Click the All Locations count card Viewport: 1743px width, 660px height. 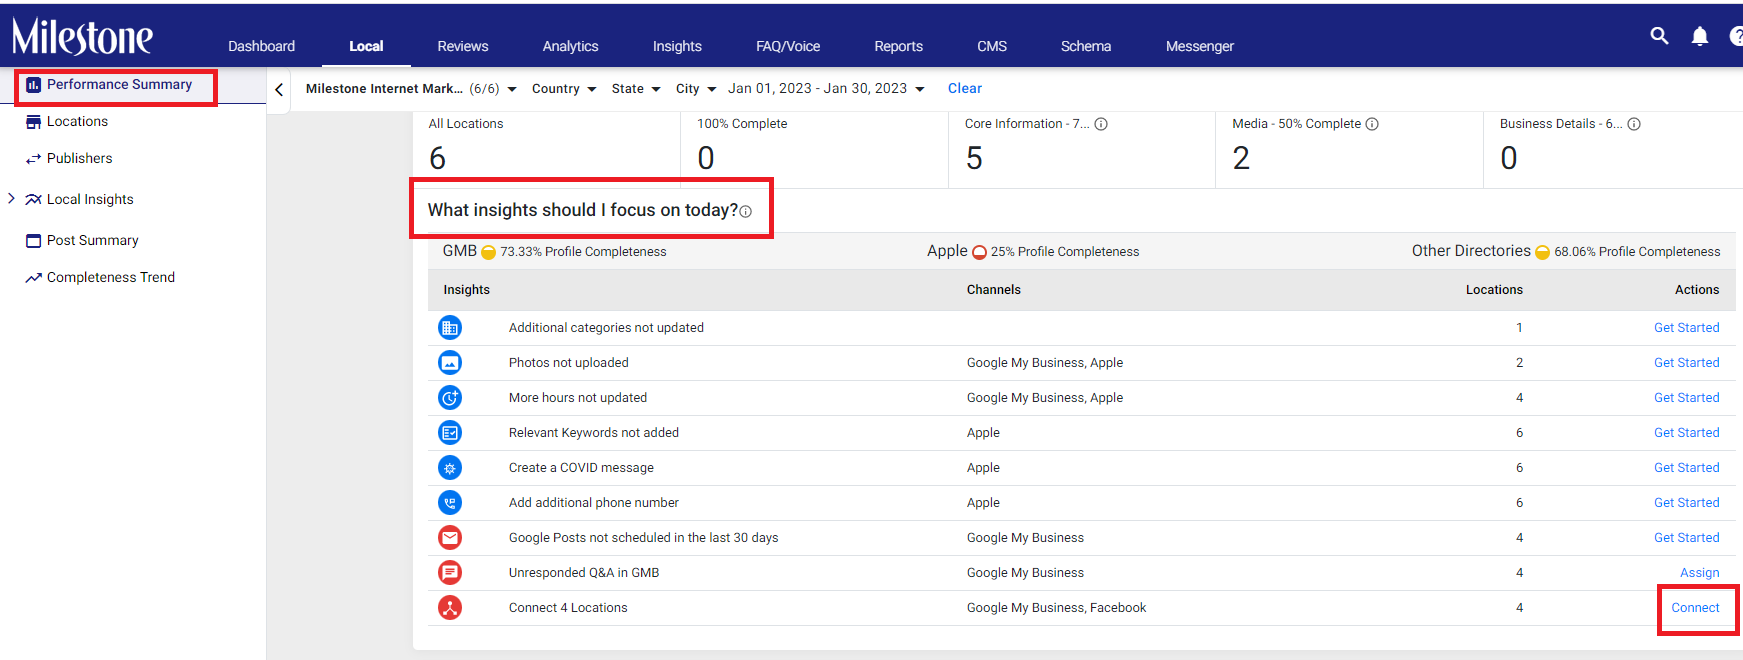click(546, 148)
